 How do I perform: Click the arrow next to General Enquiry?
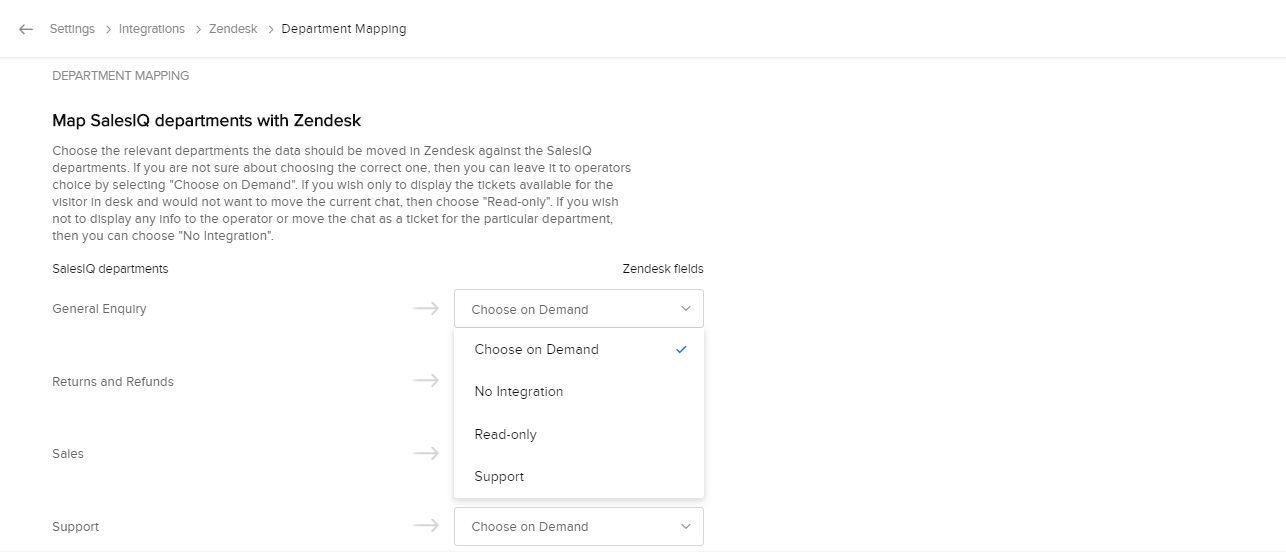426,309
